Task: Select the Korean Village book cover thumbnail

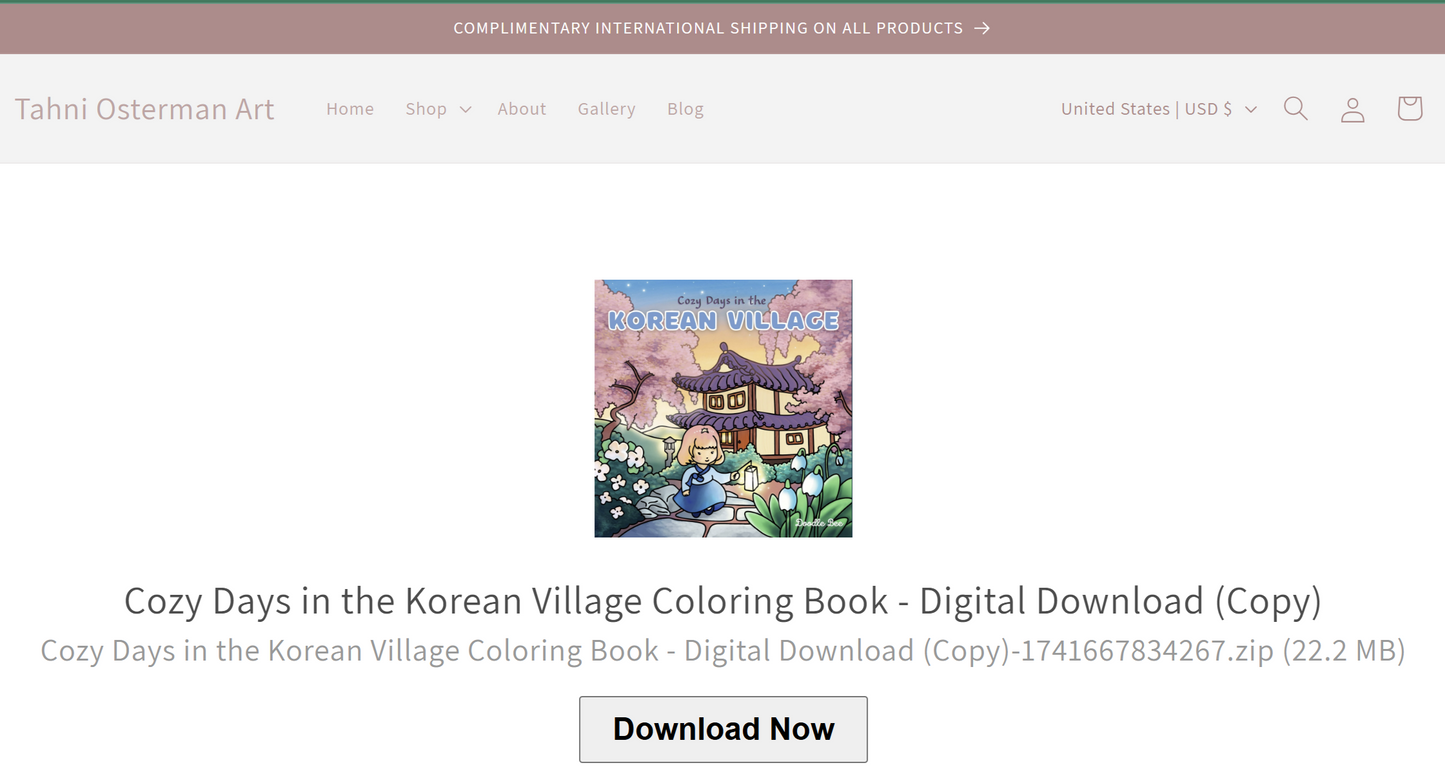Action: tap(723, 408)
